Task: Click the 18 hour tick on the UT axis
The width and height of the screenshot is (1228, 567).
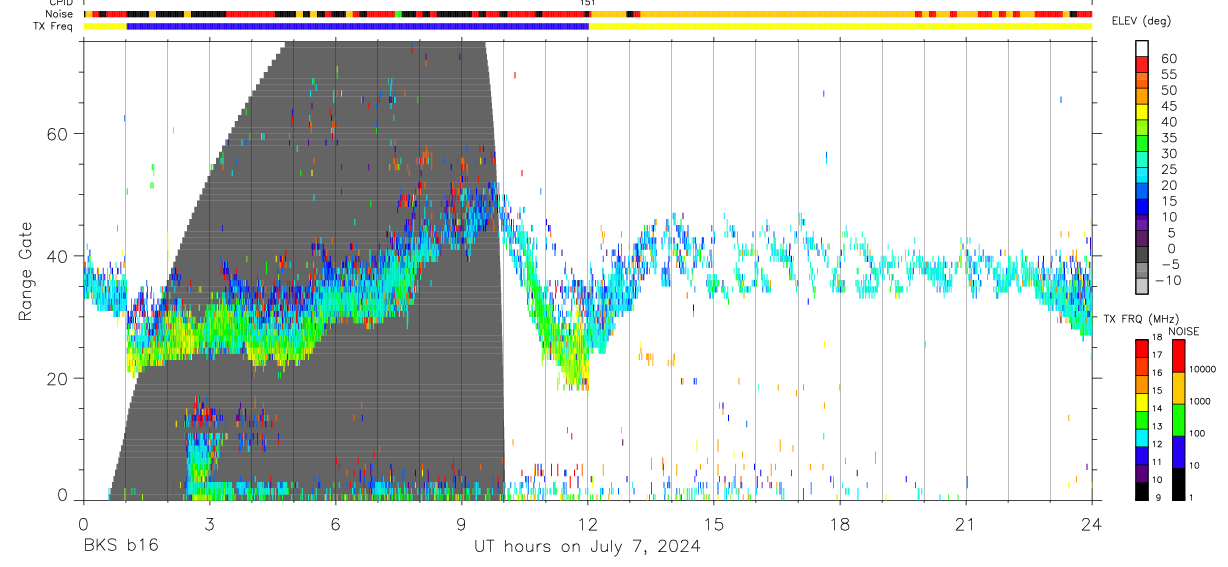Action: pos(840,524)
